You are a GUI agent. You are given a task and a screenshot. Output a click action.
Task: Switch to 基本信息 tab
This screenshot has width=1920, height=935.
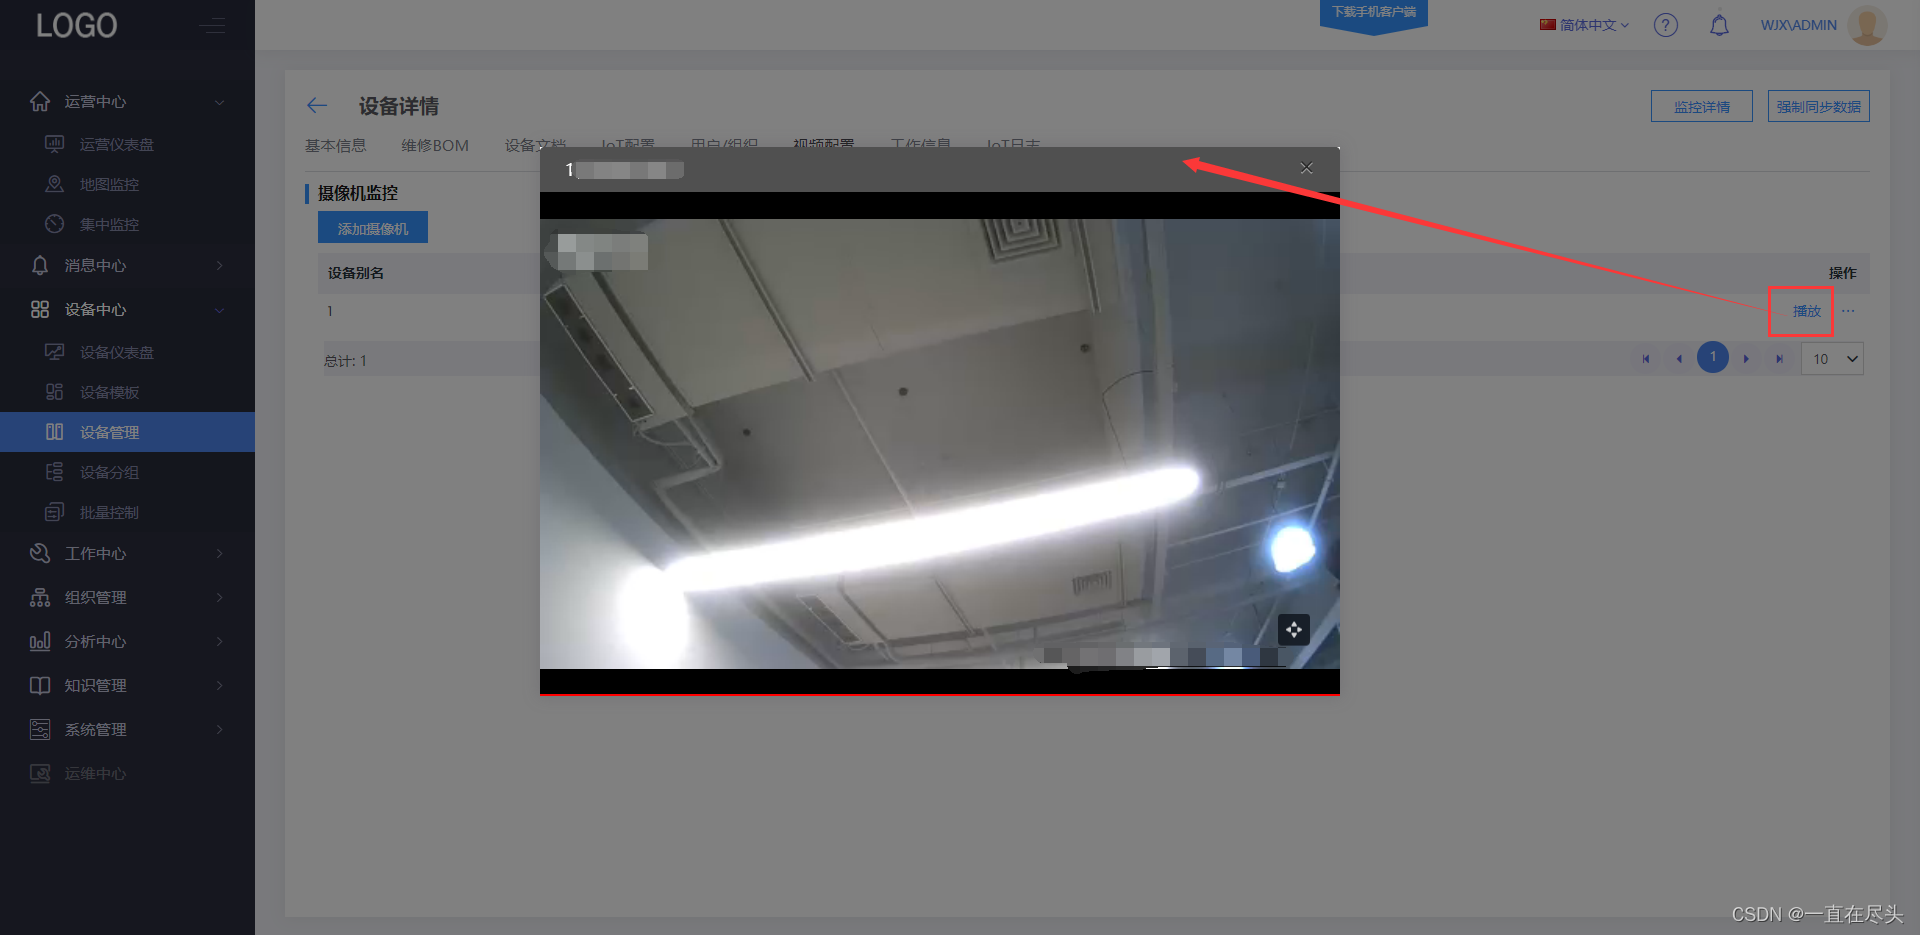[336, 145]
